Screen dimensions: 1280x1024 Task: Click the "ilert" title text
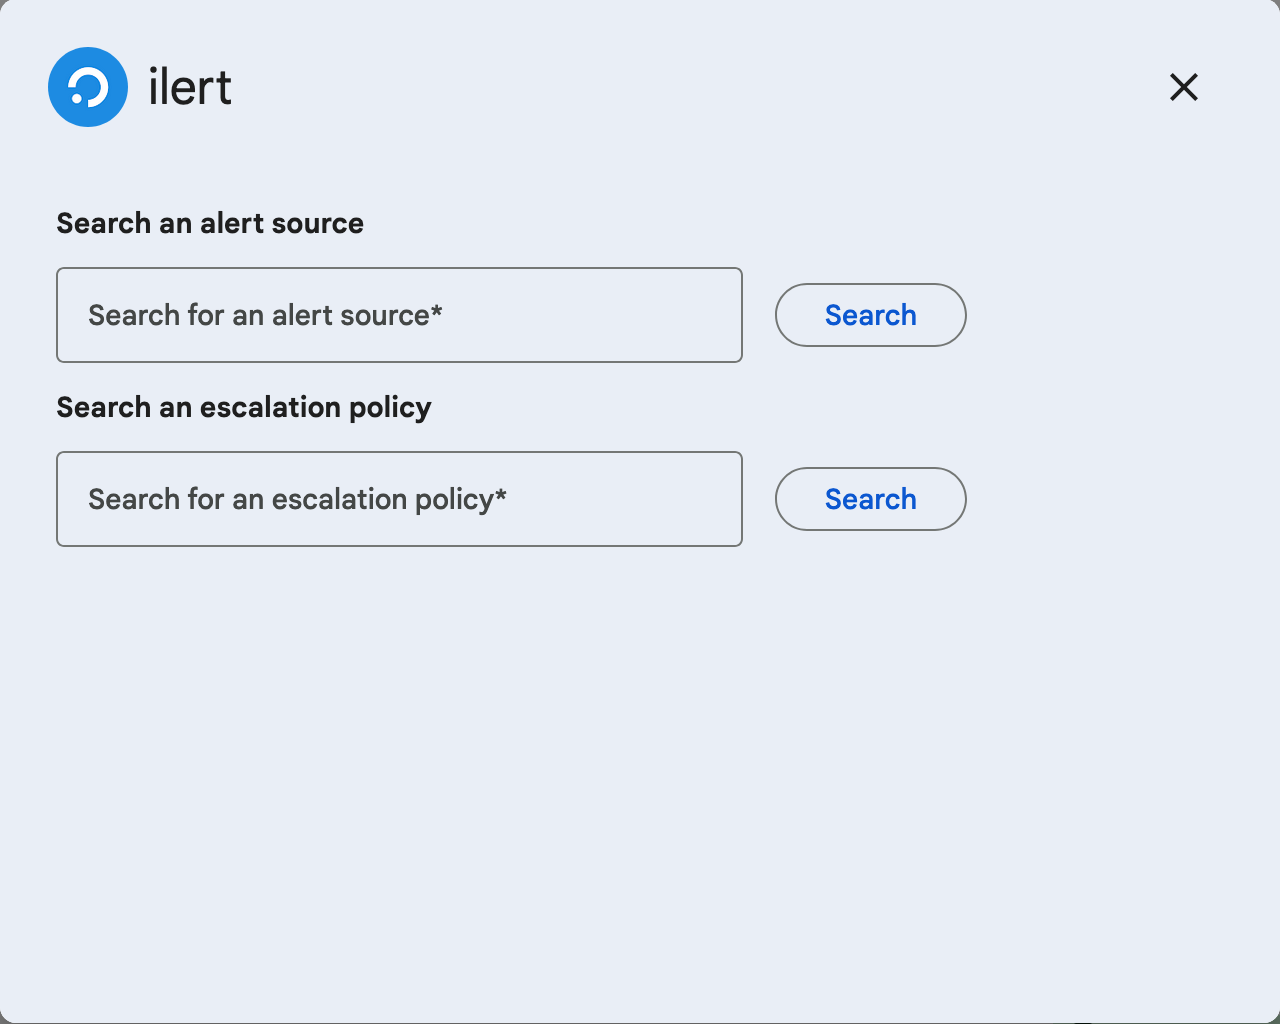(x=190, y=87)
